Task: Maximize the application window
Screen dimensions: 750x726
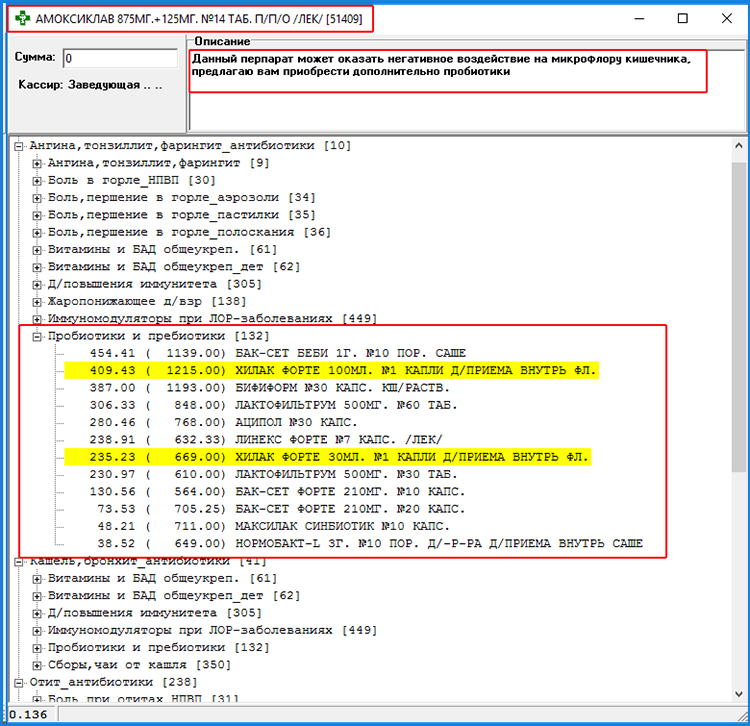Action: pos(683,18)
